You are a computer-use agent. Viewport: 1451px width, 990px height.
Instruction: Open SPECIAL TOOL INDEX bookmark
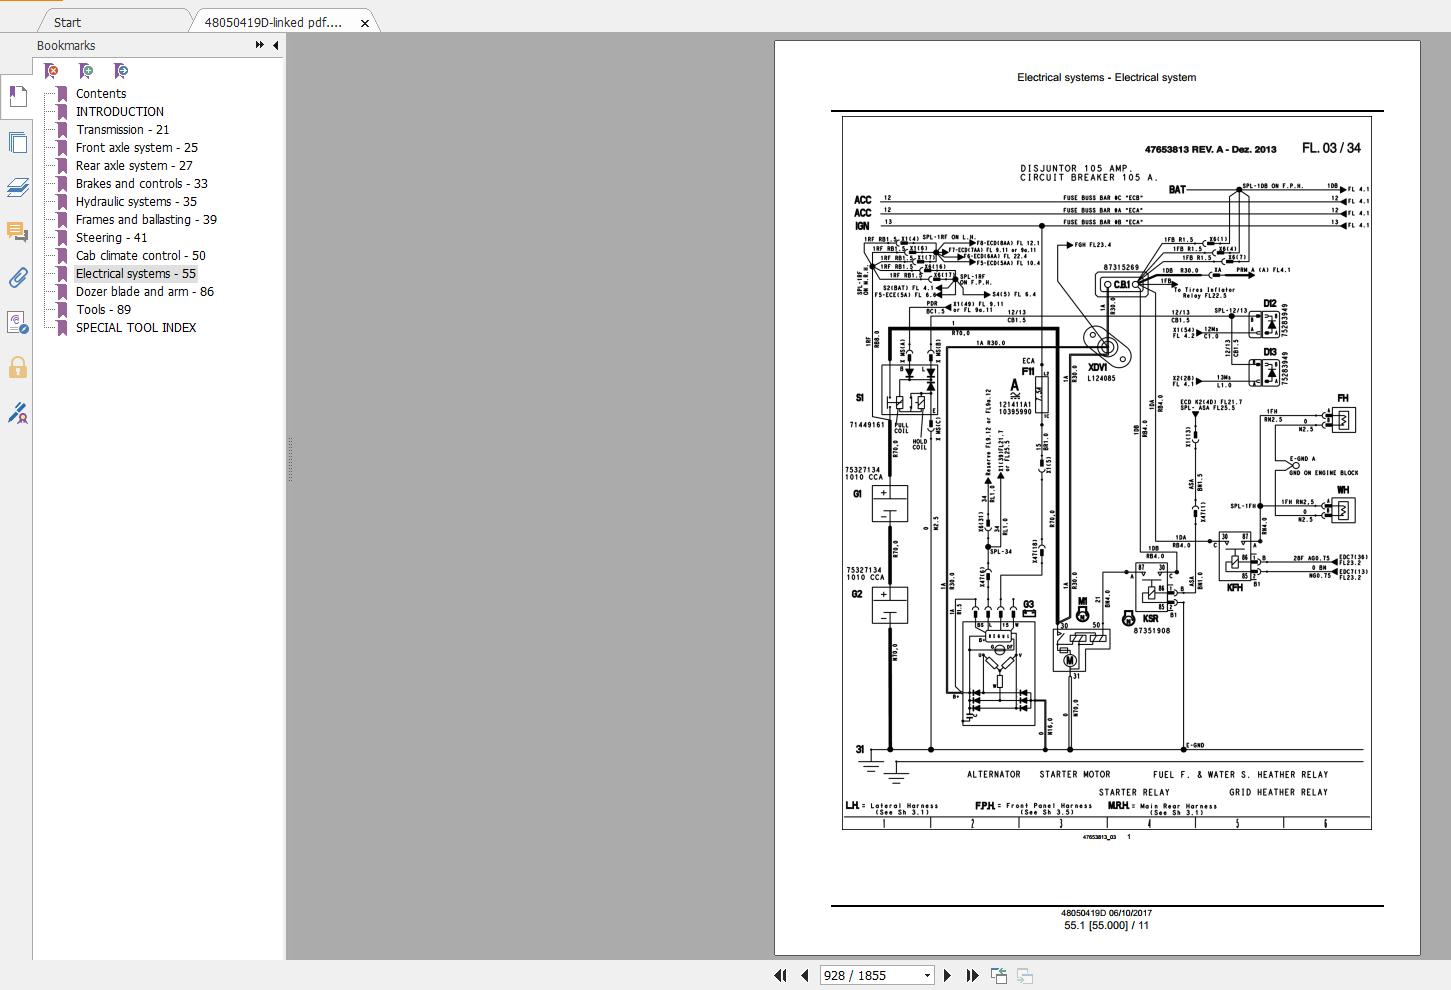pos(136,327)
